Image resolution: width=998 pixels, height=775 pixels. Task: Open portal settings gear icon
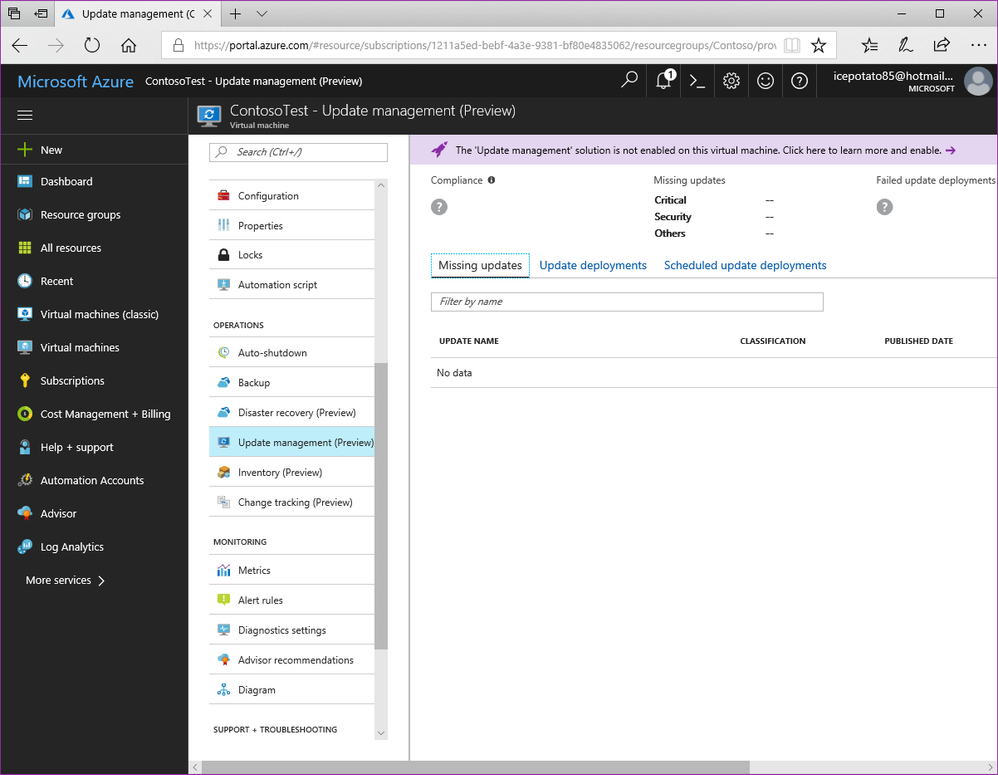pos(731,81)
